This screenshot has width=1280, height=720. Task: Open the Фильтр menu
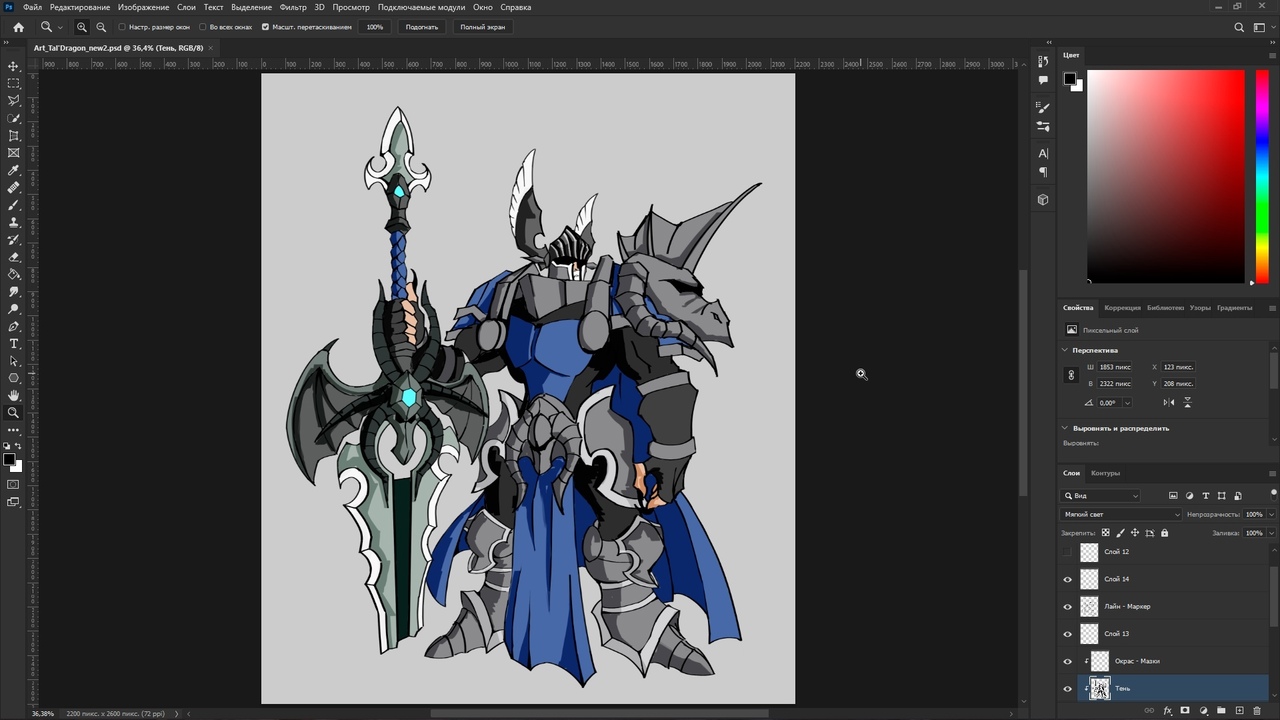pyautogui.click(x=293, y=7)
